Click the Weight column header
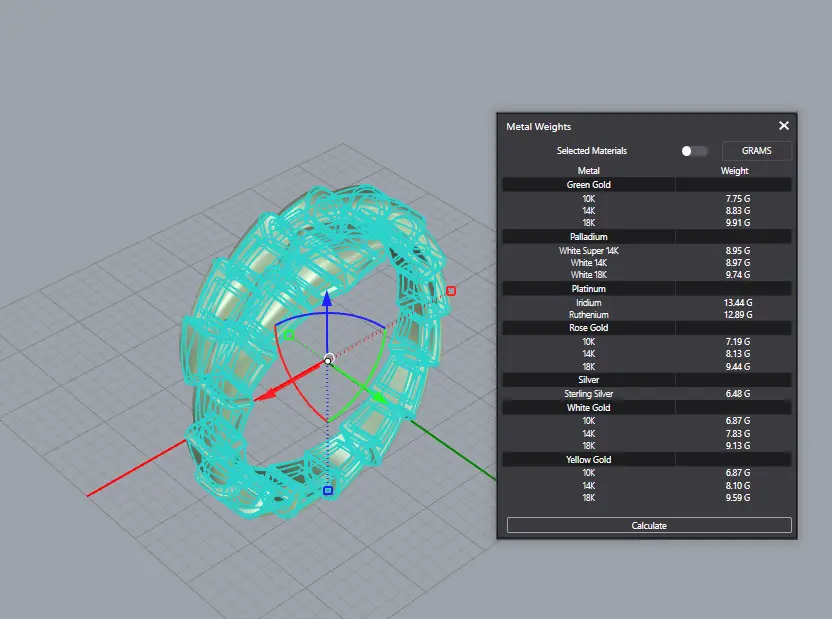Image resolution: width=832 pixels, height=619 pixels. point(734,171)
